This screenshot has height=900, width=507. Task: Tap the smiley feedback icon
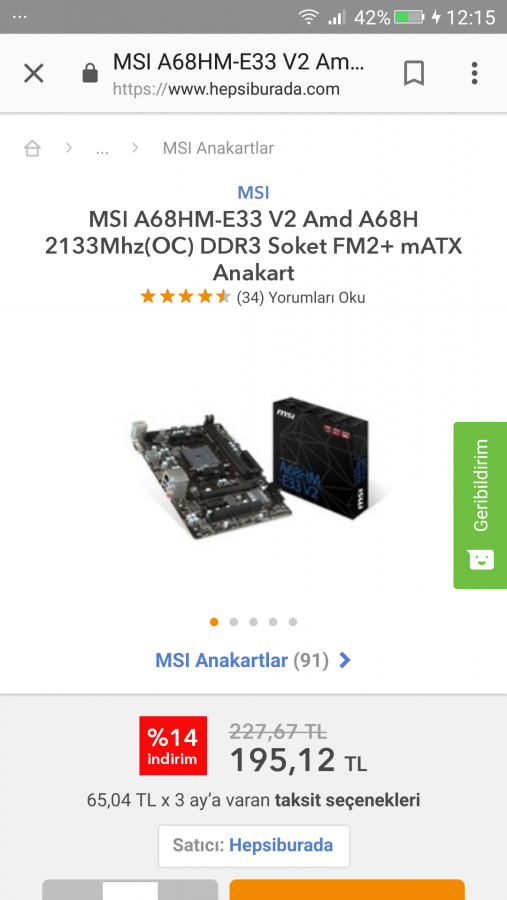click(x=481, y=560)
